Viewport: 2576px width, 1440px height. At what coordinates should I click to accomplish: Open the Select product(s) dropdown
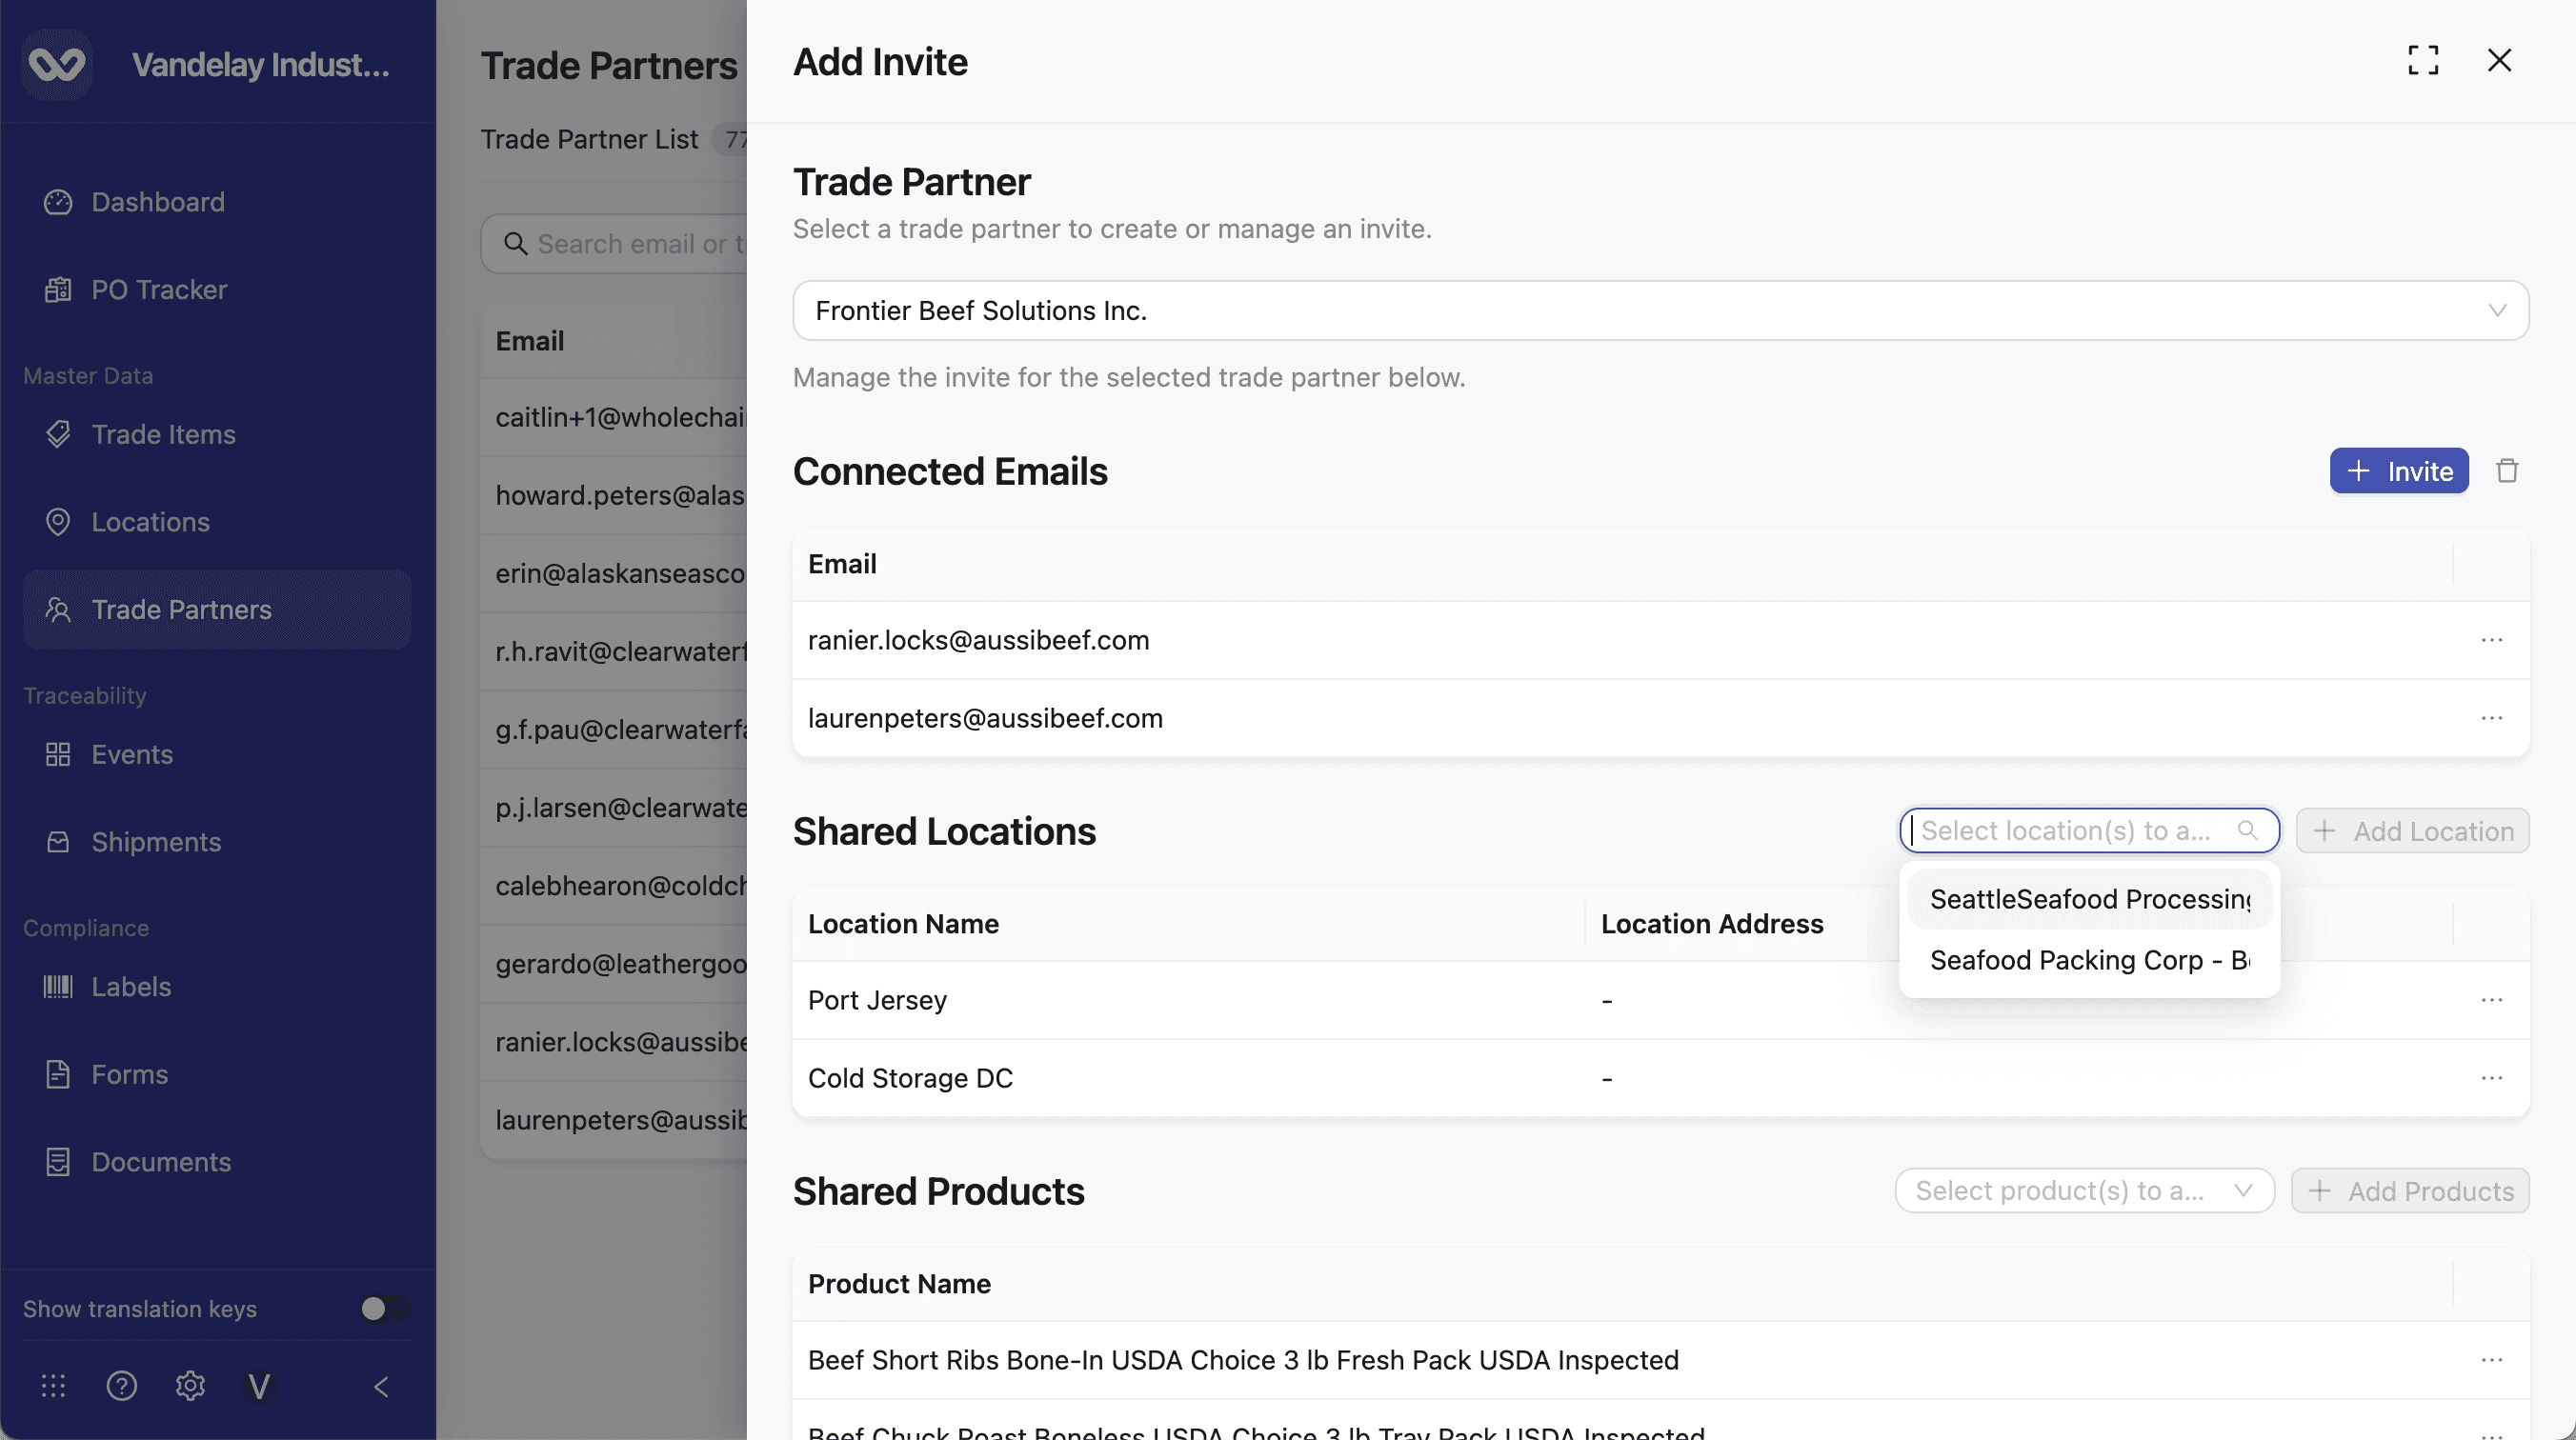(x=2084, y=1191)
